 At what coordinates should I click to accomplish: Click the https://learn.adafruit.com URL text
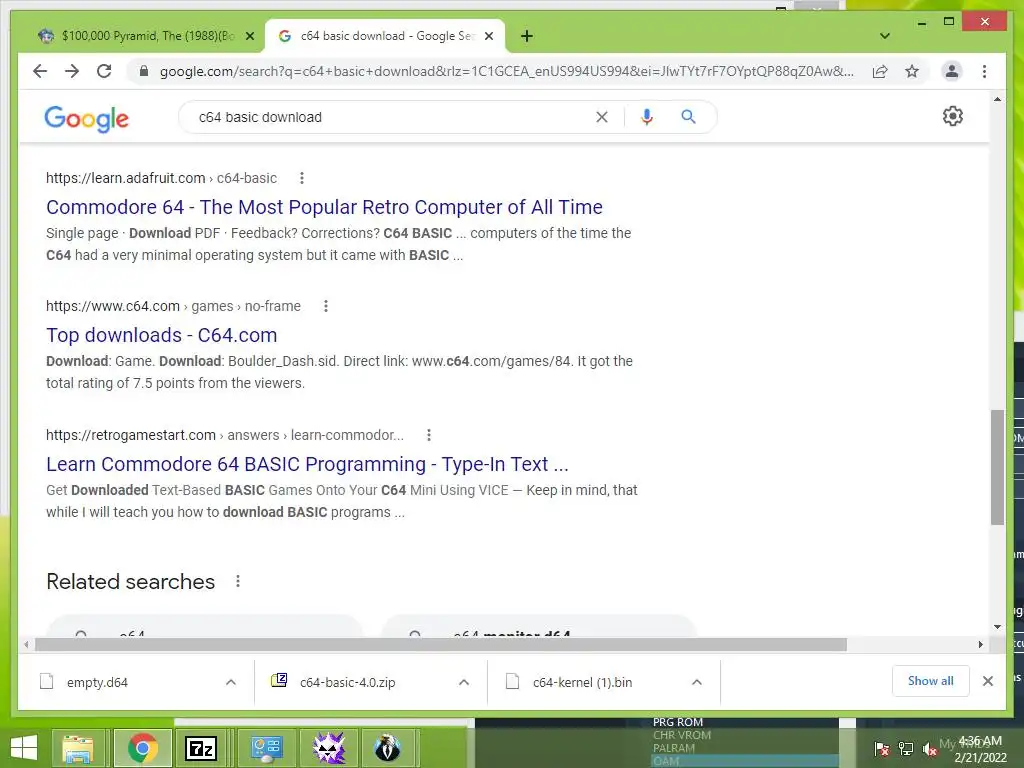coord(125,178)
